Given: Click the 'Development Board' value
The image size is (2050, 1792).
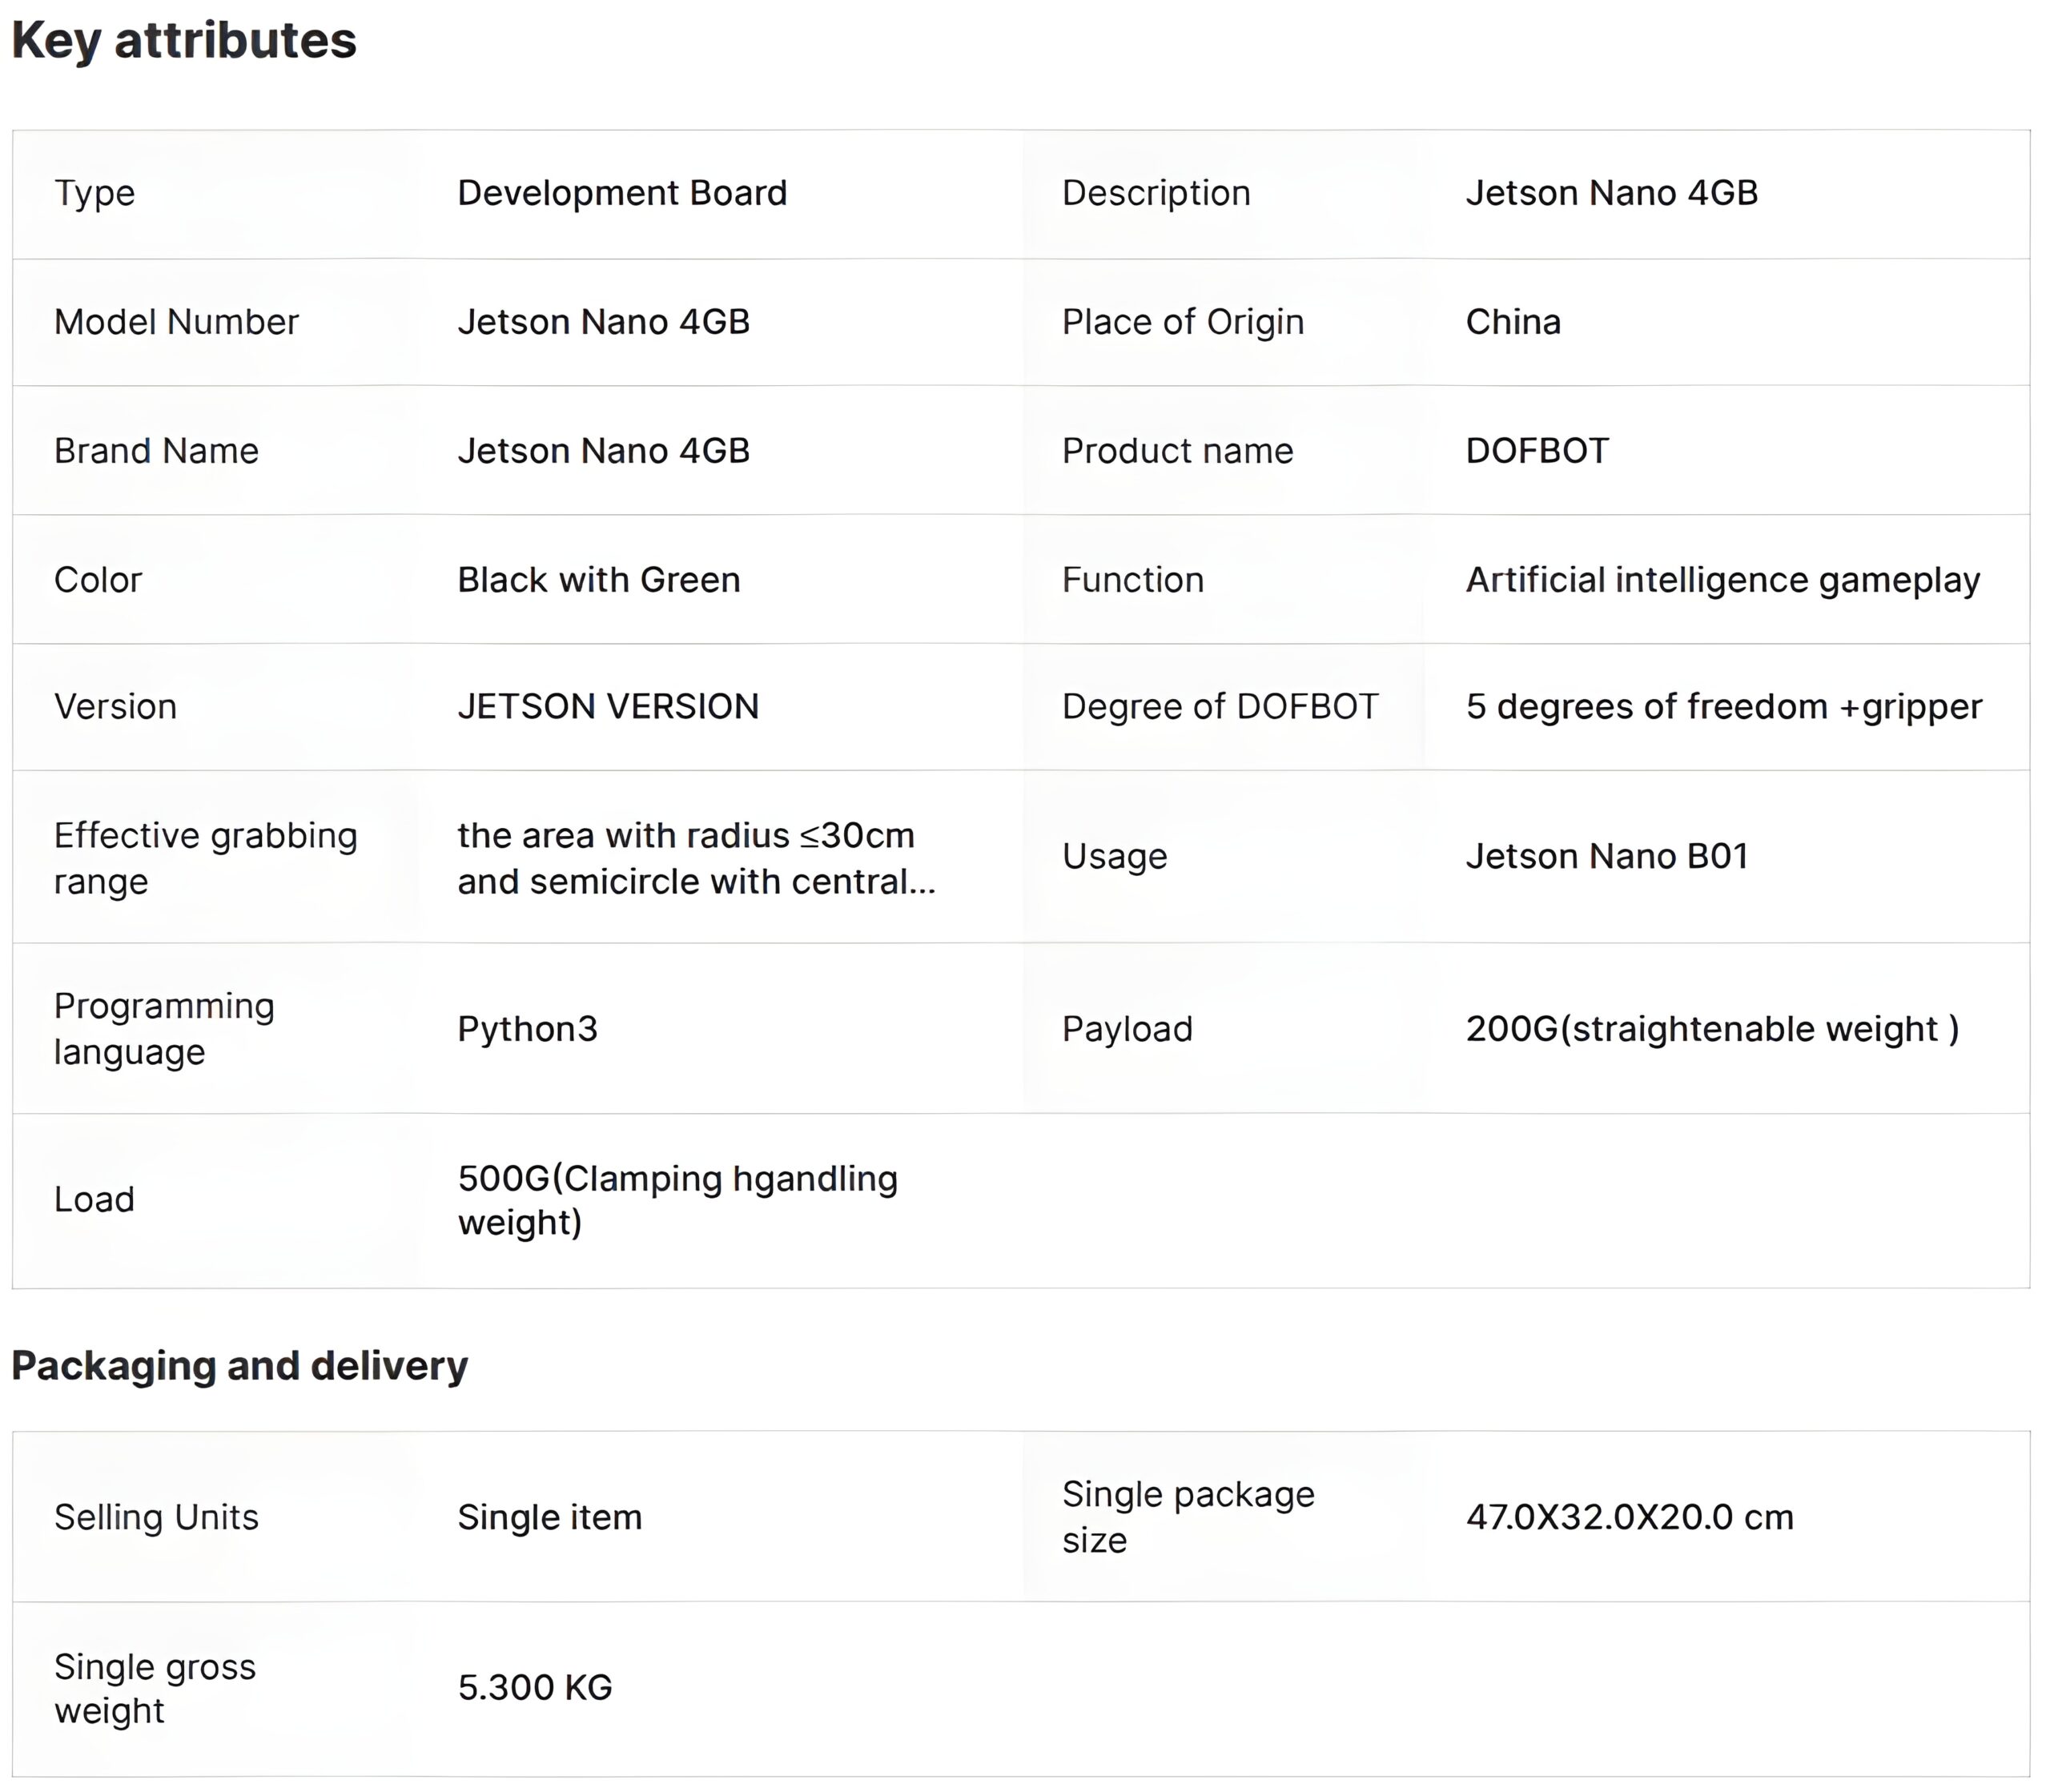Looking at the screenshot, I should 622,193.
